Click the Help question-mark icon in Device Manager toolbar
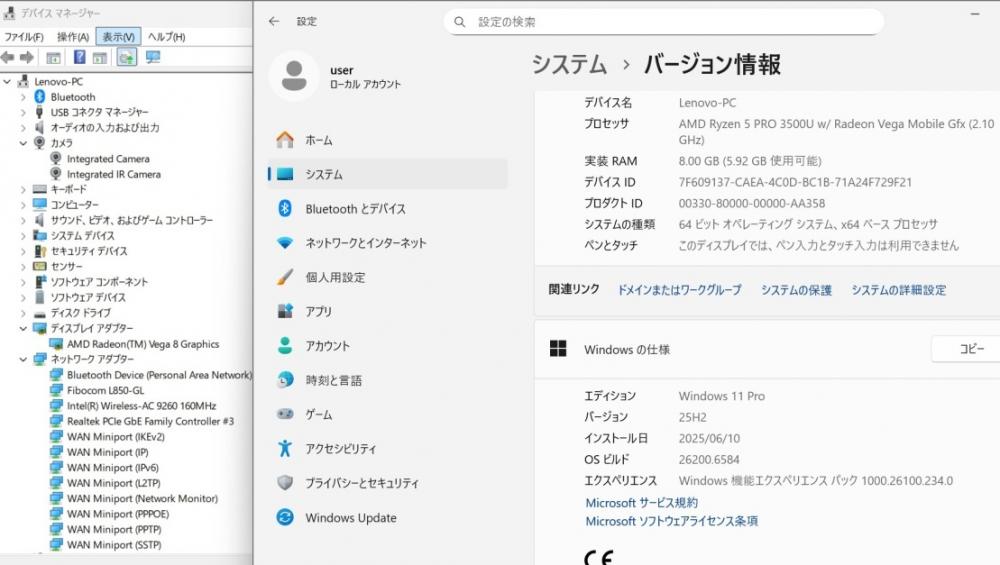Screen dimensions: 1000x565 (79, 57)
